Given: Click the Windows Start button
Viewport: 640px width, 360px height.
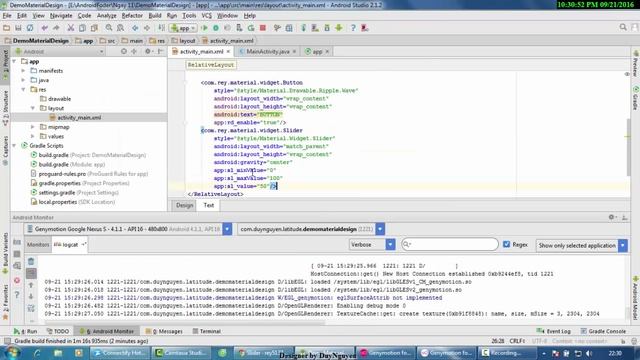Looking at the screenshot, I should tap(12, 352).
